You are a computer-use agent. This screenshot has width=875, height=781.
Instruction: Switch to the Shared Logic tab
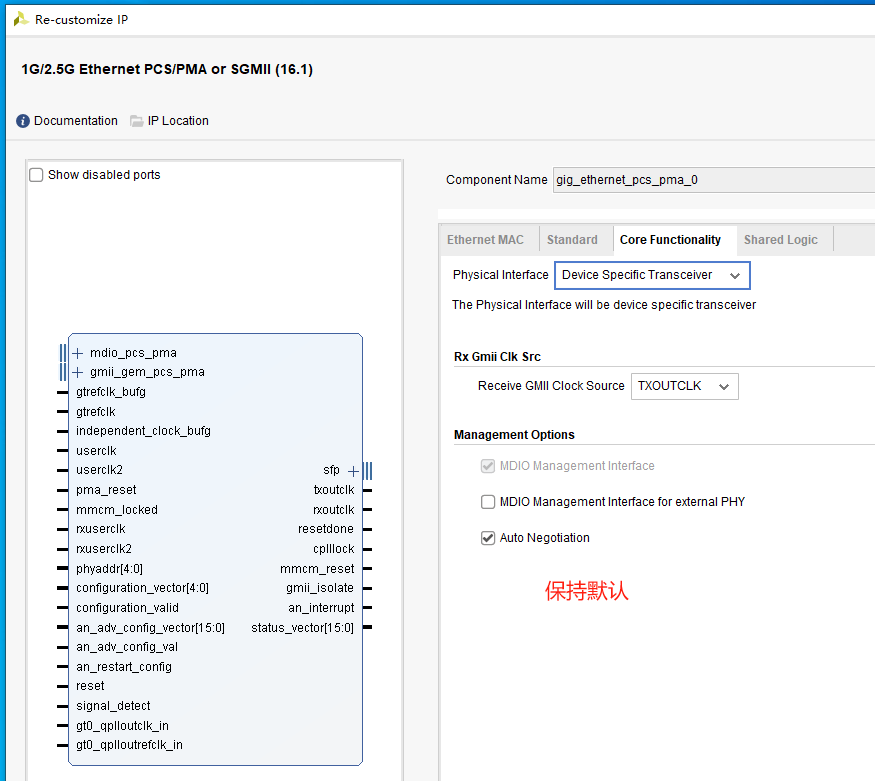(781, 240)
